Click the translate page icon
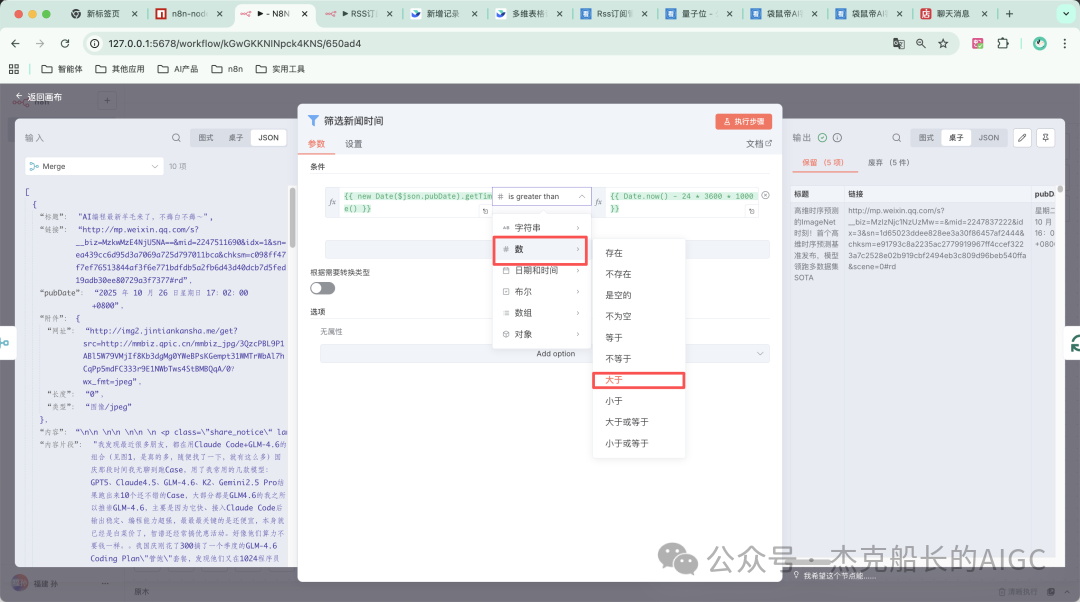The width and height of the screenshot is (1080, 602). tap(899, 43)
